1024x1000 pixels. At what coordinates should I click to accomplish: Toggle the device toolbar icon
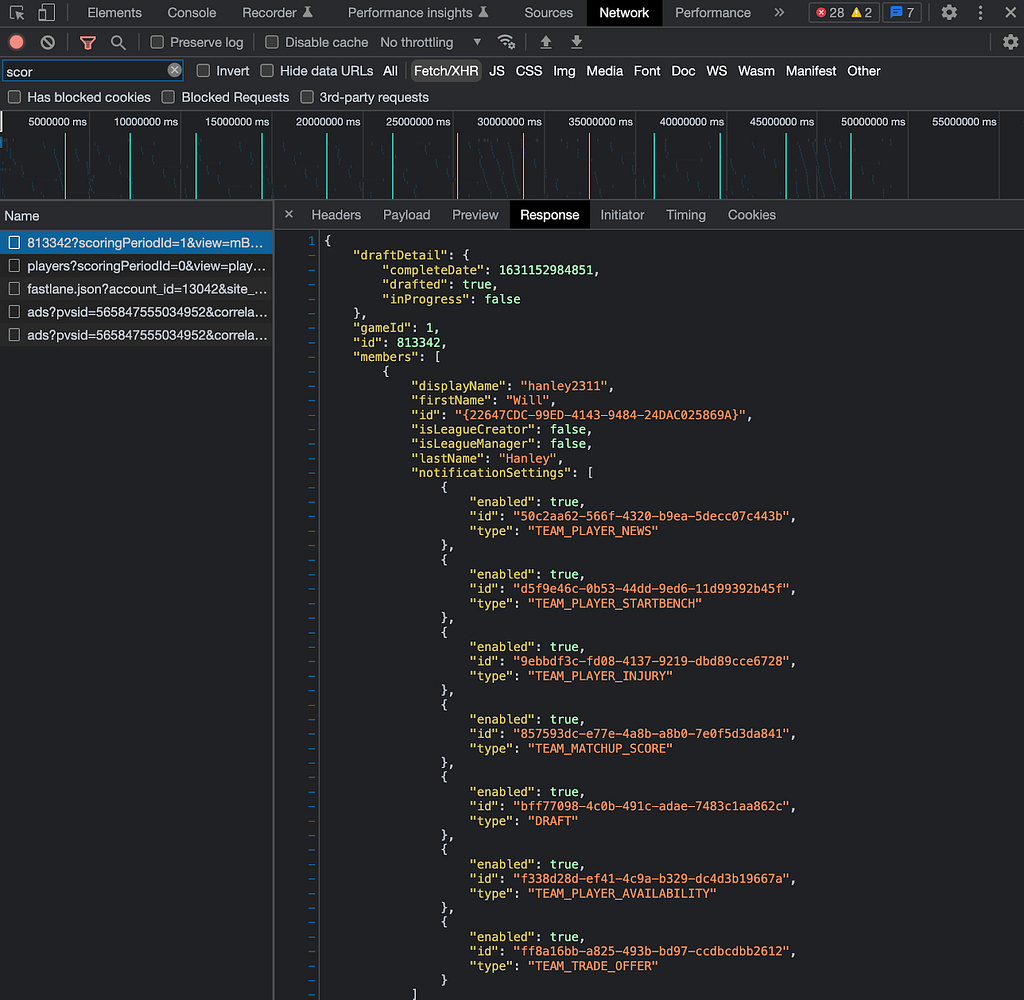[46, 12]
